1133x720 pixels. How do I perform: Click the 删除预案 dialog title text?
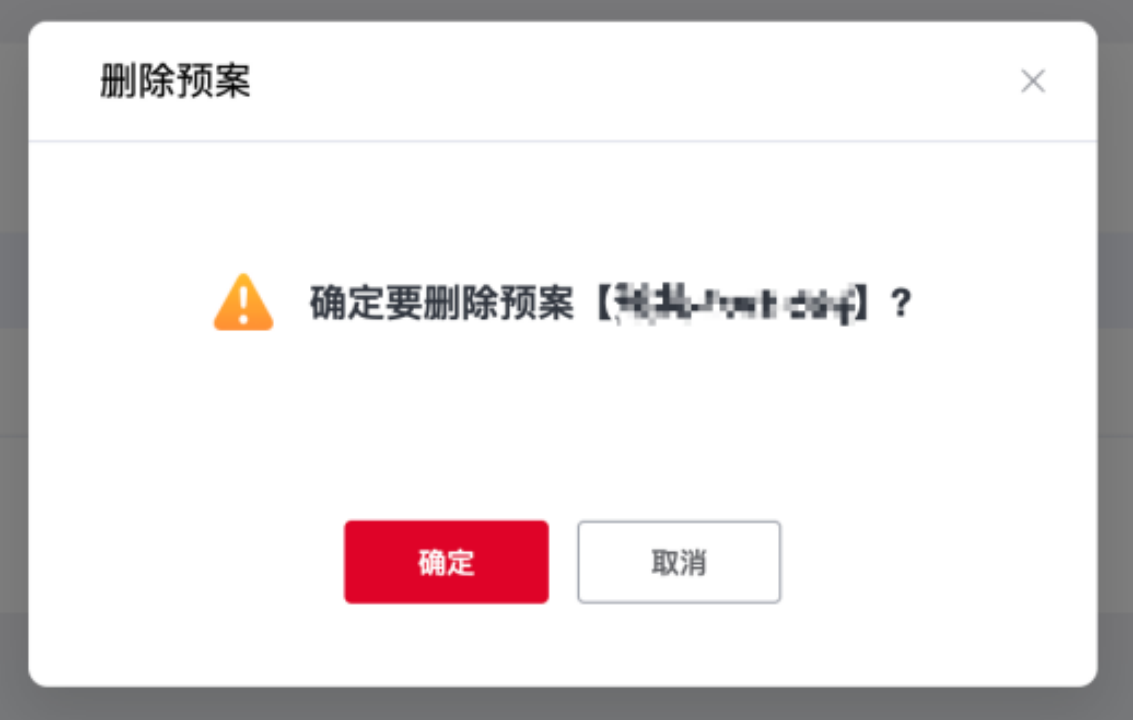tap(176, 81)
